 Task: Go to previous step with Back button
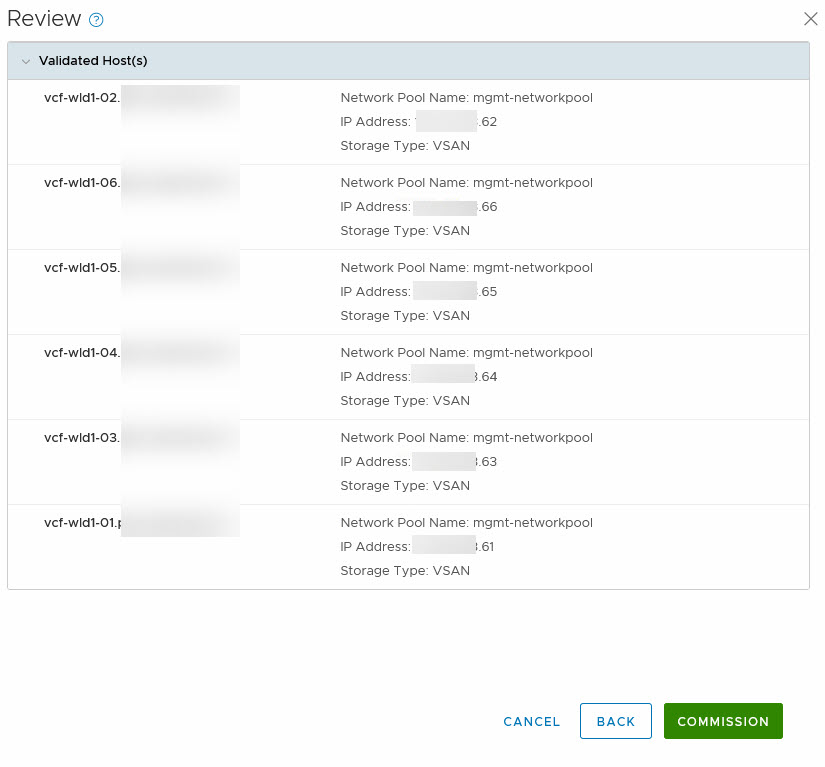pos(615,721)
